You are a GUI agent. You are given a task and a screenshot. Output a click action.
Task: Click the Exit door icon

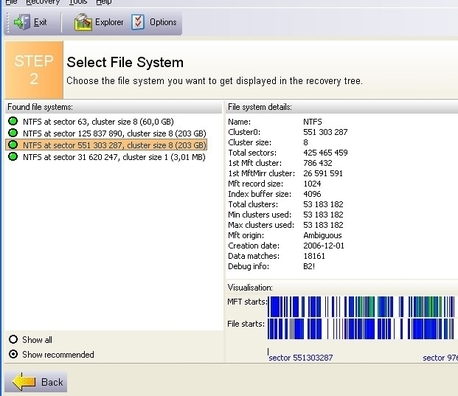pos(22,22)
